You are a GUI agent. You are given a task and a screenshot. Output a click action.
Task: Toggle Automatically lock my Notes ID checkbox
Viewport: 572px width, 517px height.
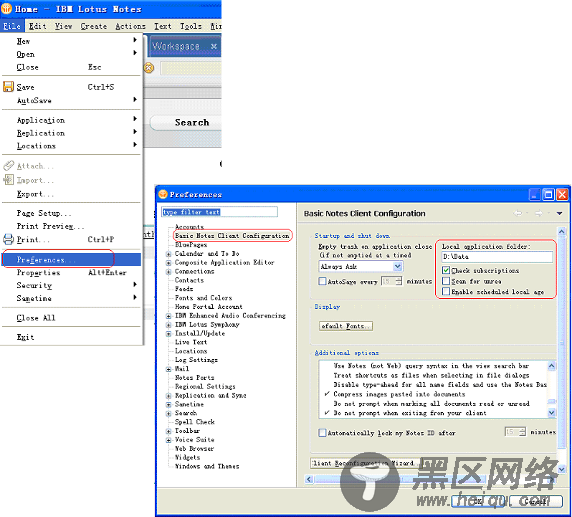[322, 433]
